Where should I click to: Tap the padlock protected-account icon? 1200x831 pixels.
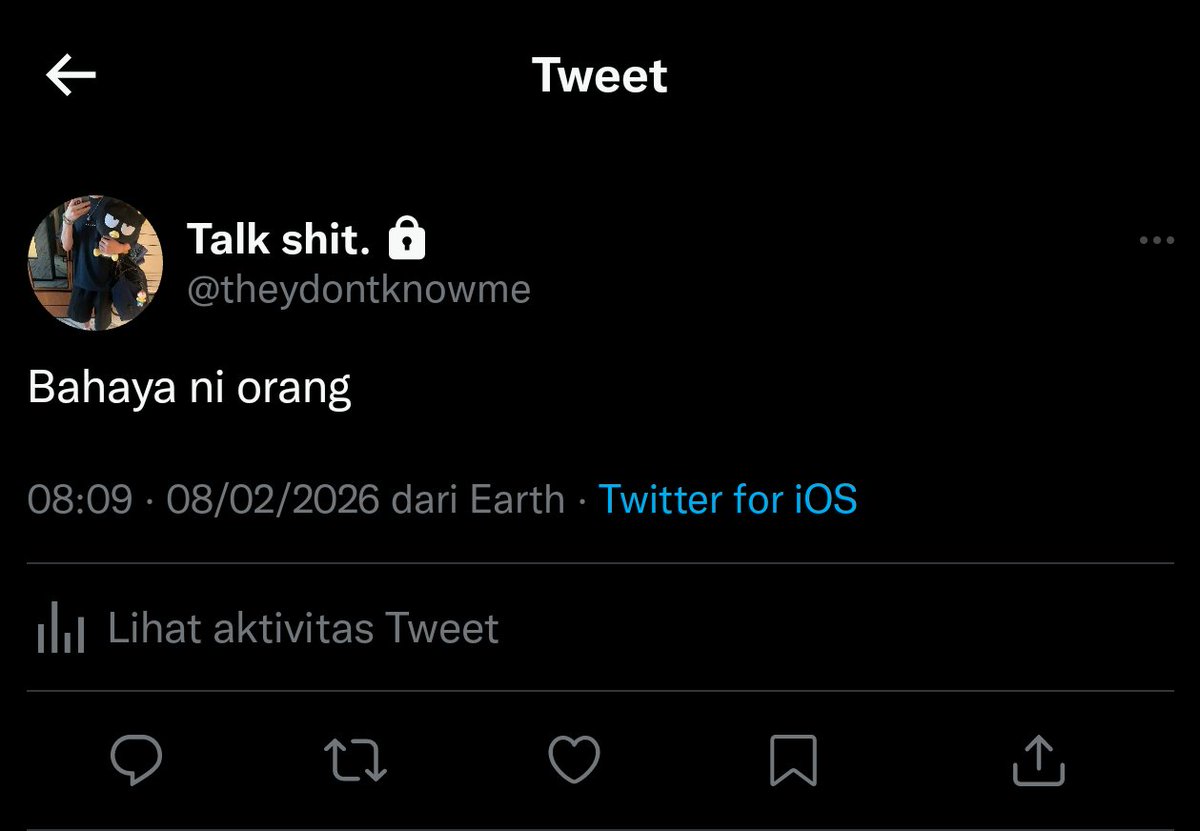(406, 237)
